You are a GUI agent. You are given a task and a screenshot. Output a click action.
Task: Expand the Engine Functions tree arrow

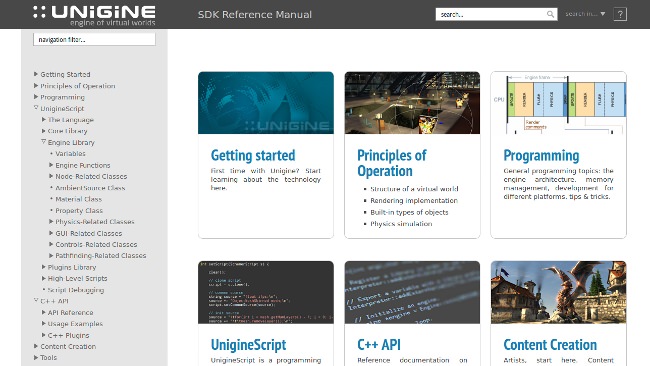51,165
